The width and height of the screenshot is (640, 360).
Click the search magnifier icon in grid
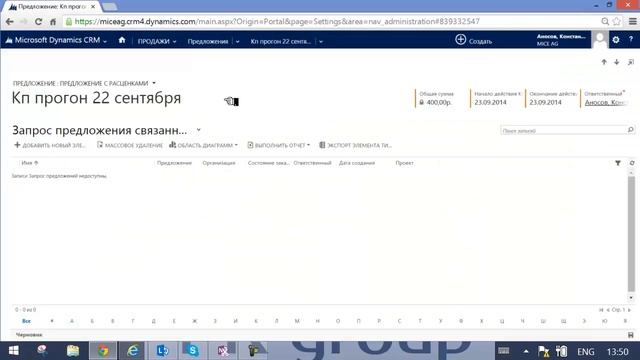pyautogui.click(x=631, y=130)
